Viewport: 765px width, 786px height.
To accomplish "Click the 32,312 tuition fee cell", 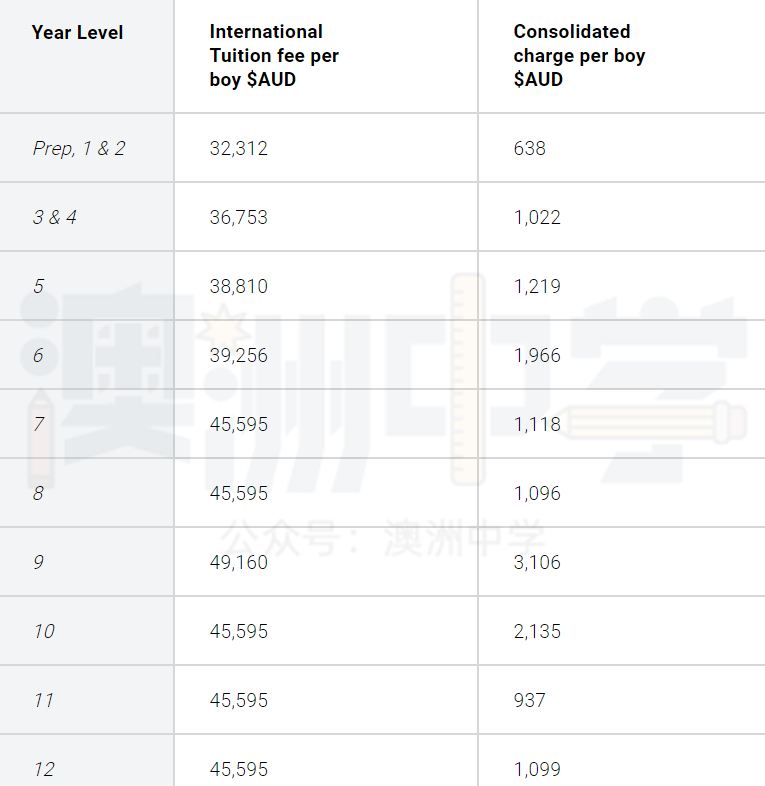I will click(x=239, y=148).
